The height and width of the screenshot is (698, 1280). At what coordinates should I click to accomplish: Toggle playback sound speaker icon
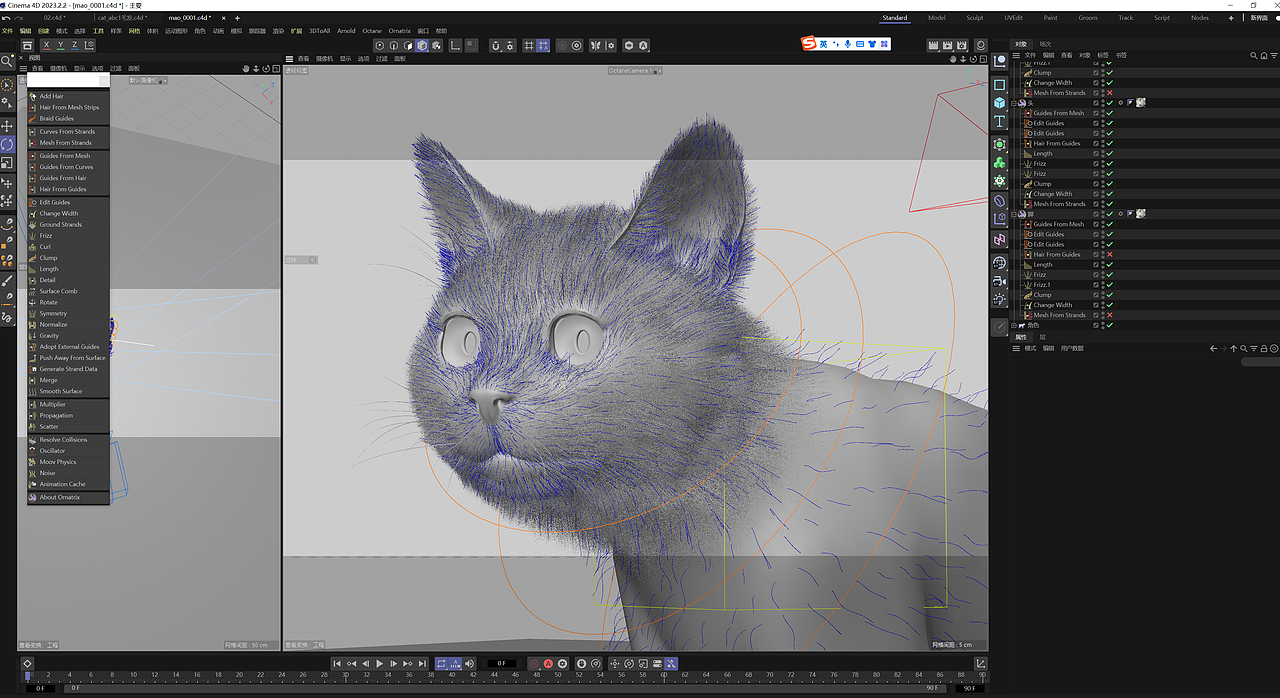[x=469, y=663]
